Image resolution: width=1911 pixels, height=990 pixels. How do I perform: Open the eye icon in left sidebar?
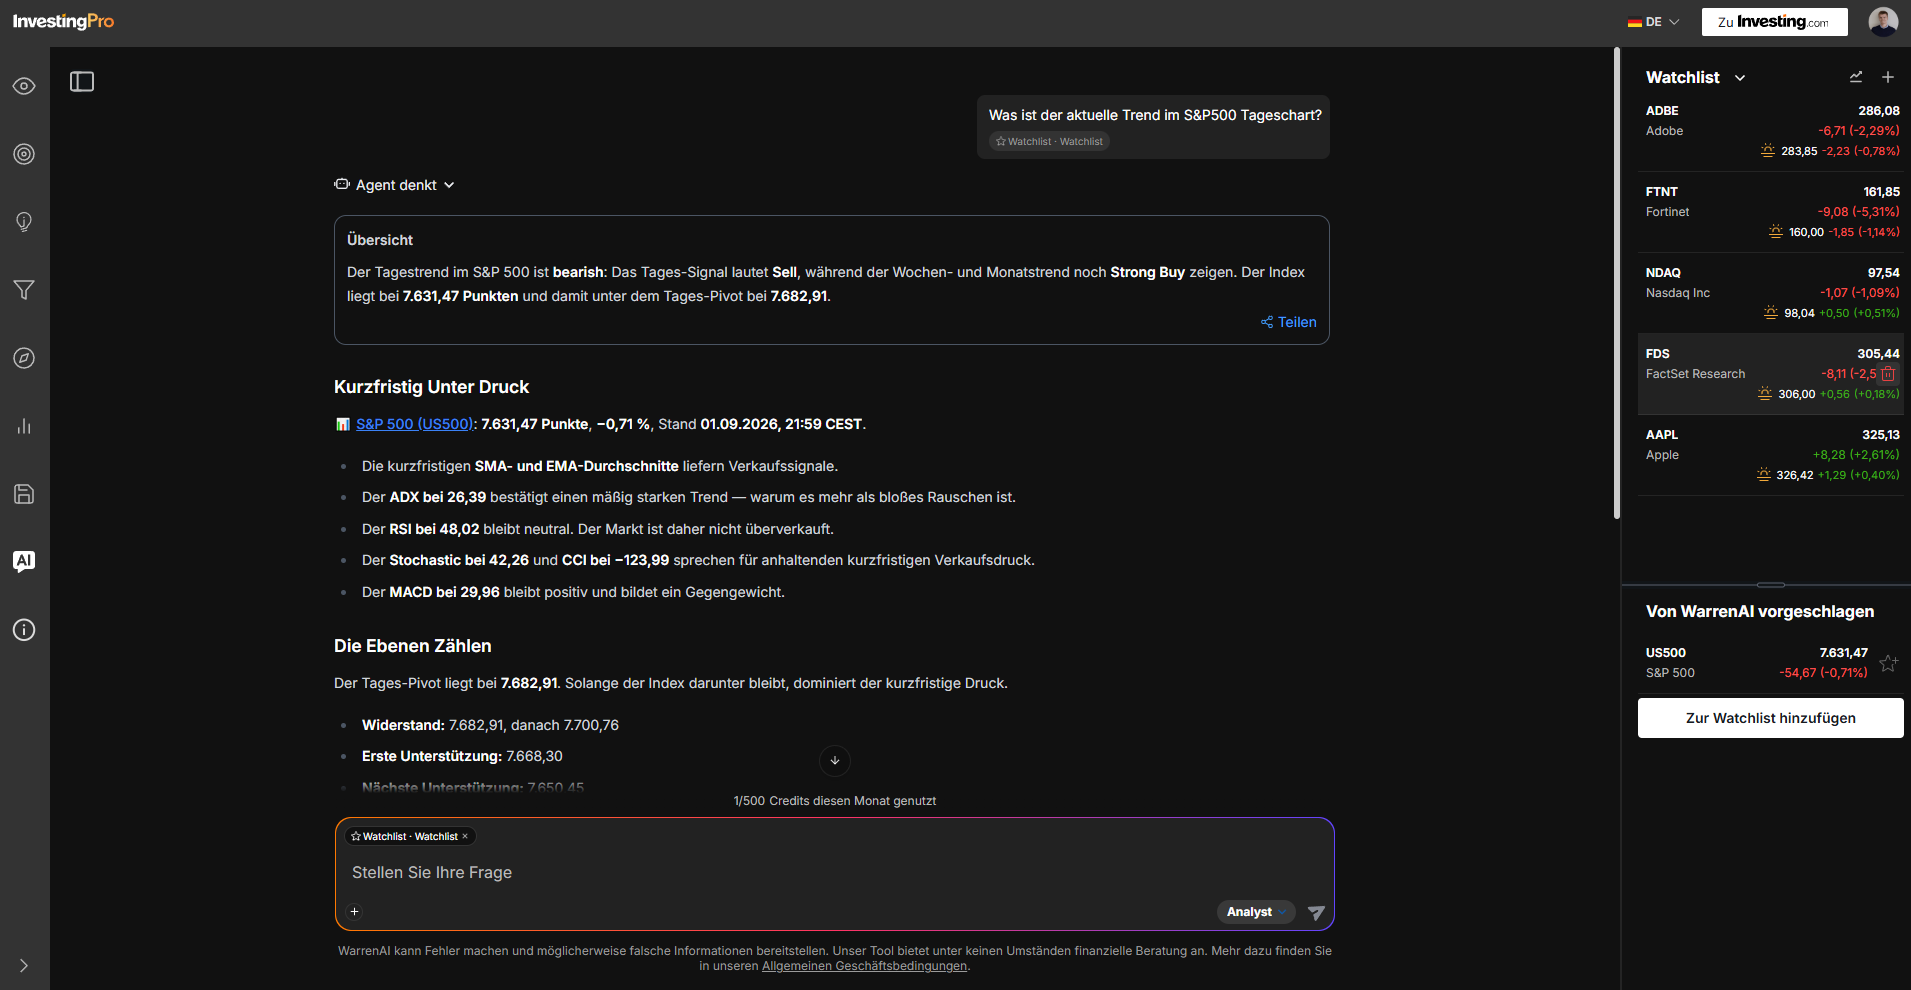pos(24,86)
